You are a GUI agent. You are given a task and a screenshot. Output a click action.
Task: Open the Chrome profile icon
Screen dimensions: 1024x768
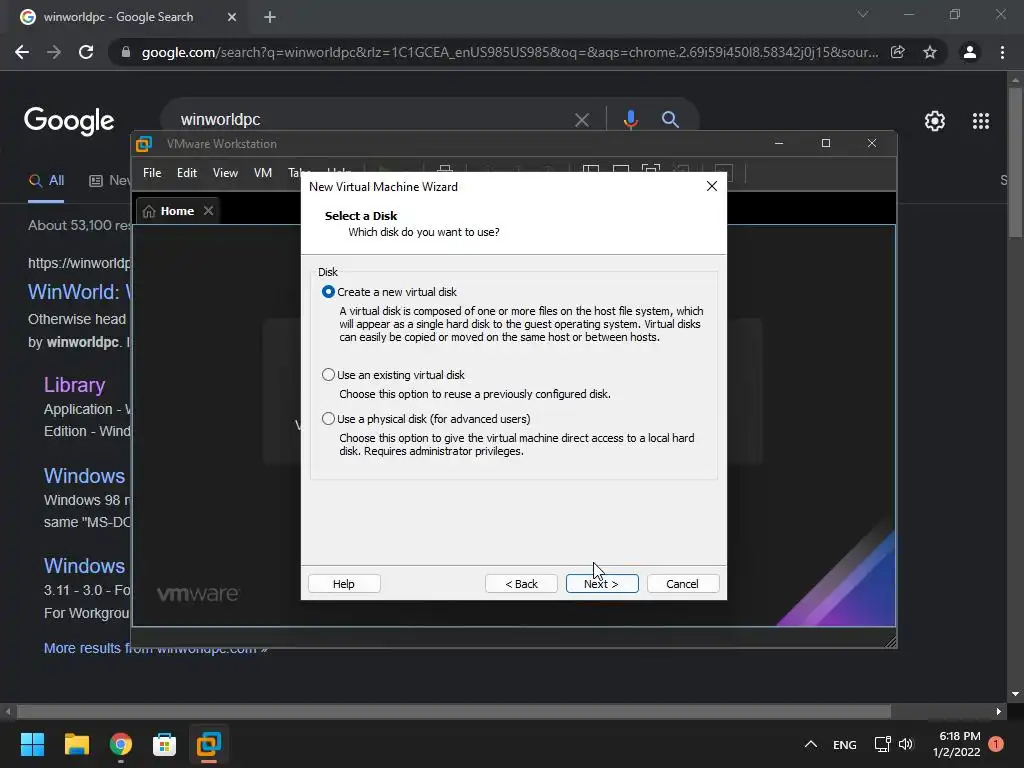(970, 52)
